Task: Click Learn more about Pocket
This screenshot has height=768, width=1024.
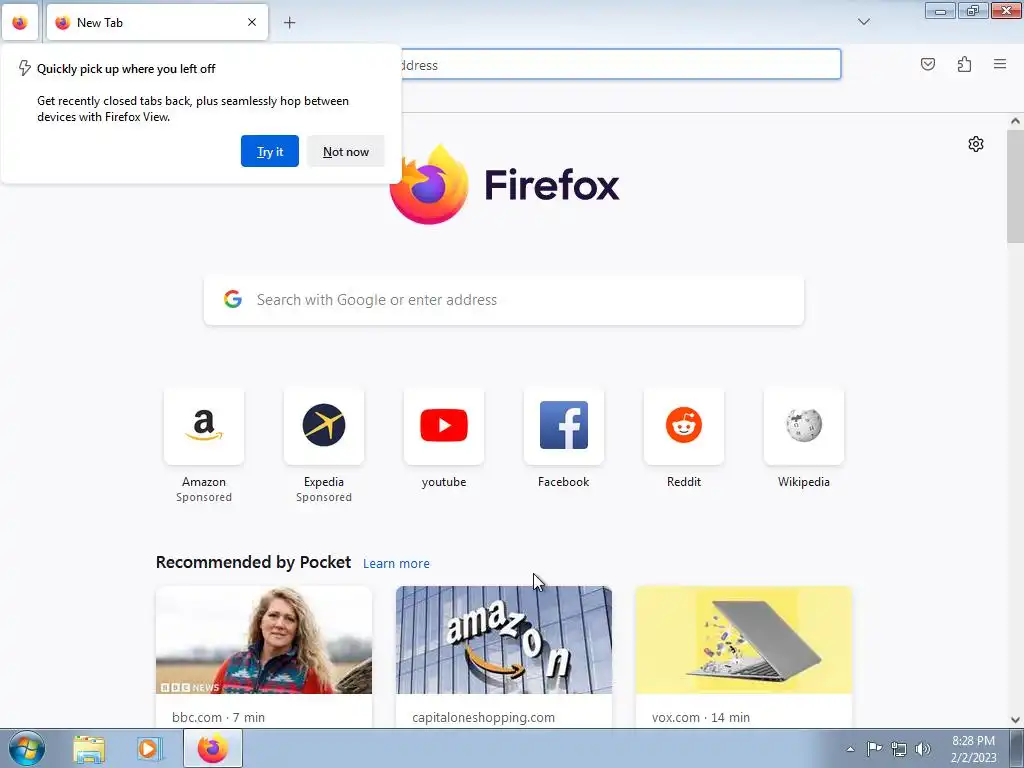Action: point(396,563)
